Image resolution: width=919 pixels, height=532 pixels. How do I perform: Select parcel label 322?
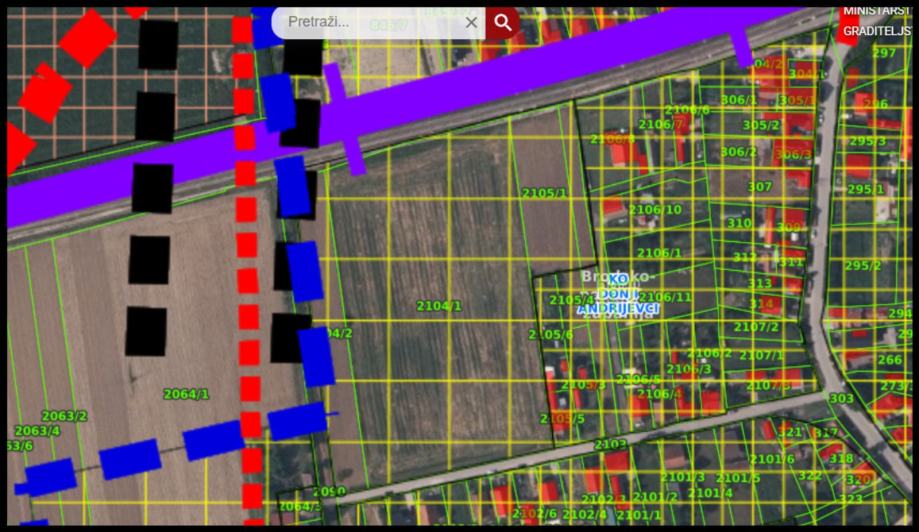tap(810, 476)
